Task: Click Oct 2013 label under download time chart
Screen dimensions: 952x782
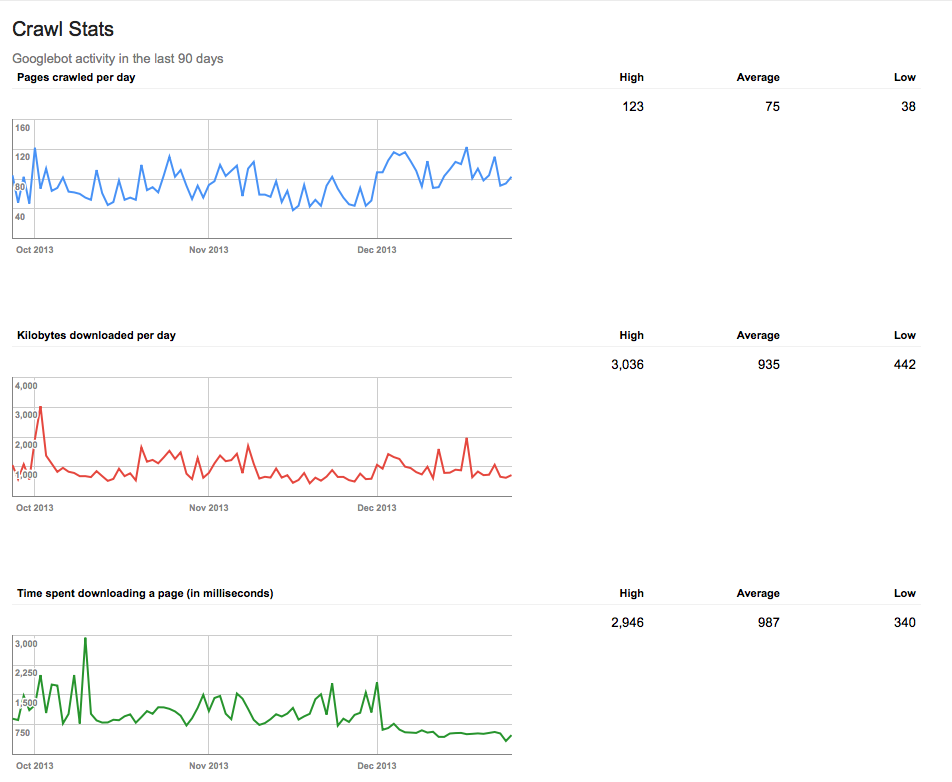Action: pyautogui.click(x=34, y=765)
